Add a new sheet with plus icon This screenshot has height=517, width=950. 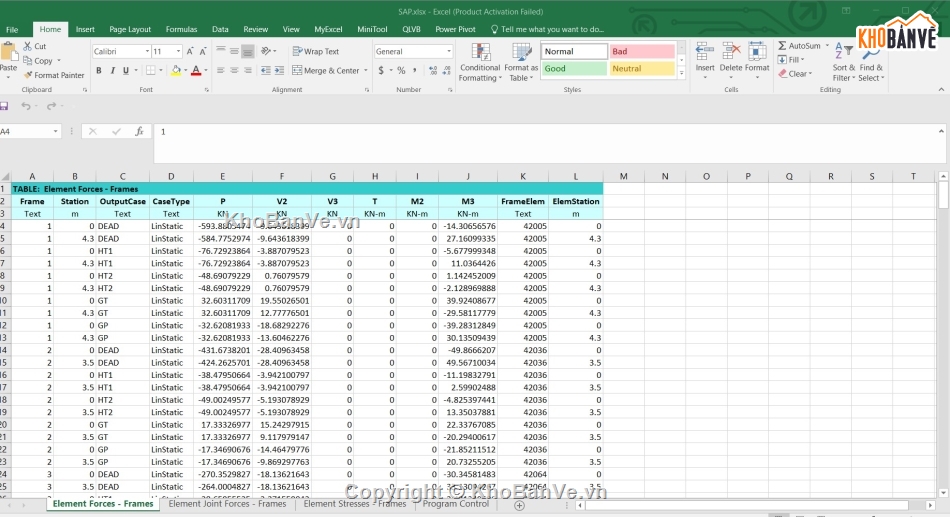click(x=519, y=505)
